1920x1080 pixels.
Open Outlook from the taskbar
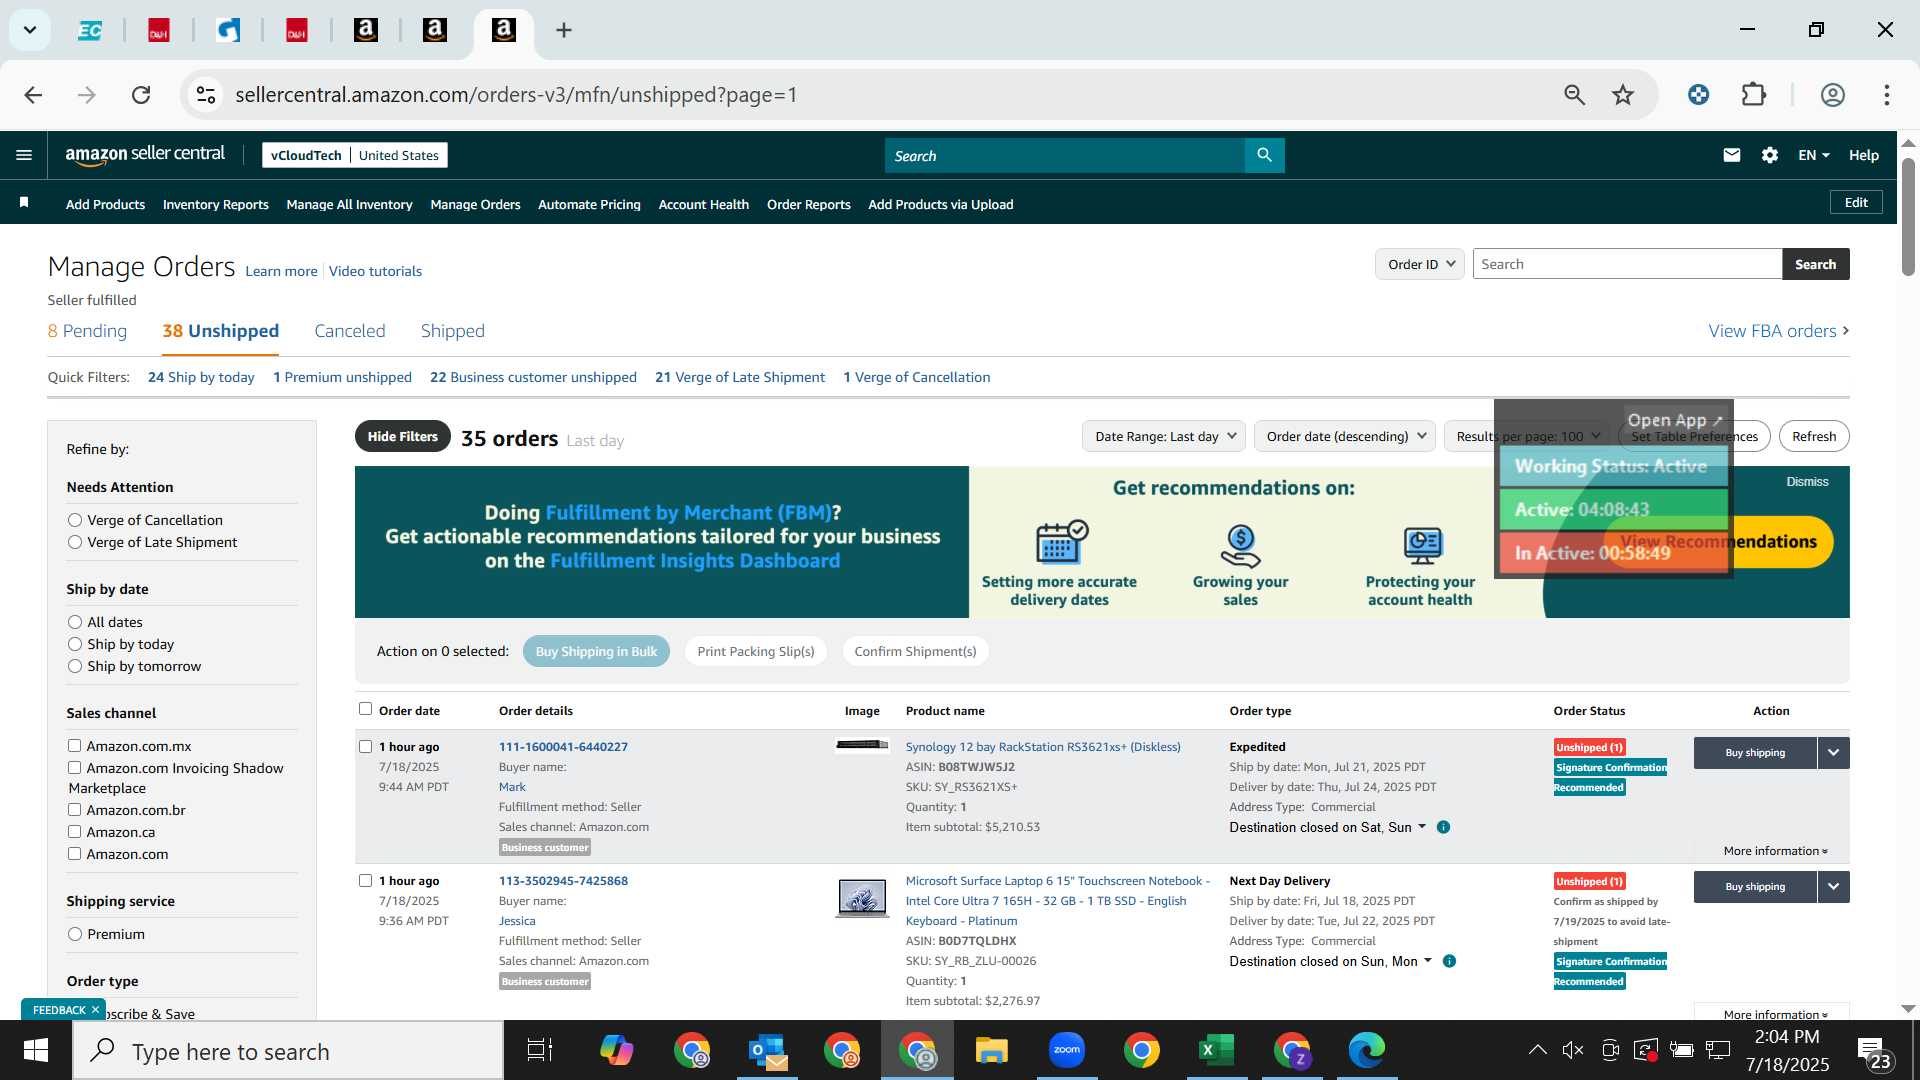pos(768,1050)
